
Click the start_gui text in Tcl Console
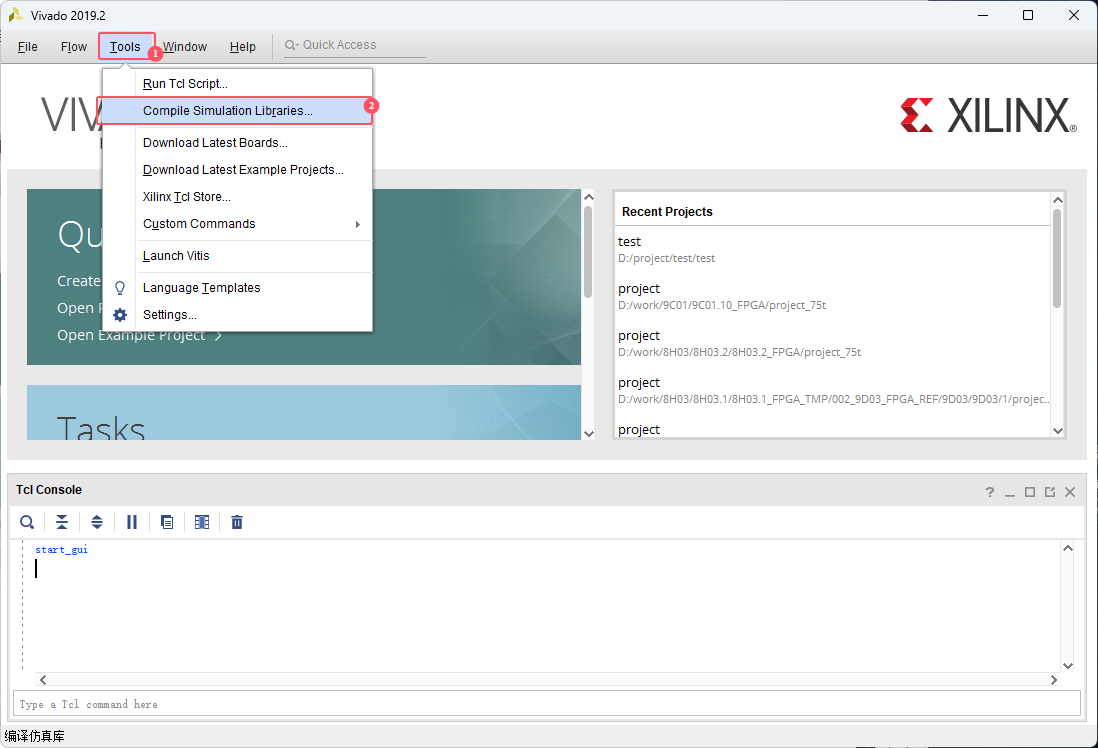click(62, 550)
